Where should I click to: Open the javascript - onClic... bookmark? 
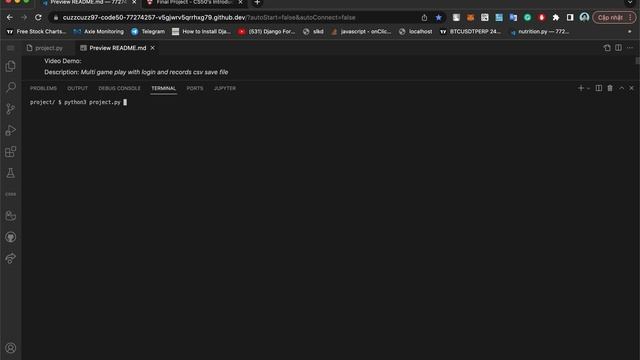click(x=361, y=31)
